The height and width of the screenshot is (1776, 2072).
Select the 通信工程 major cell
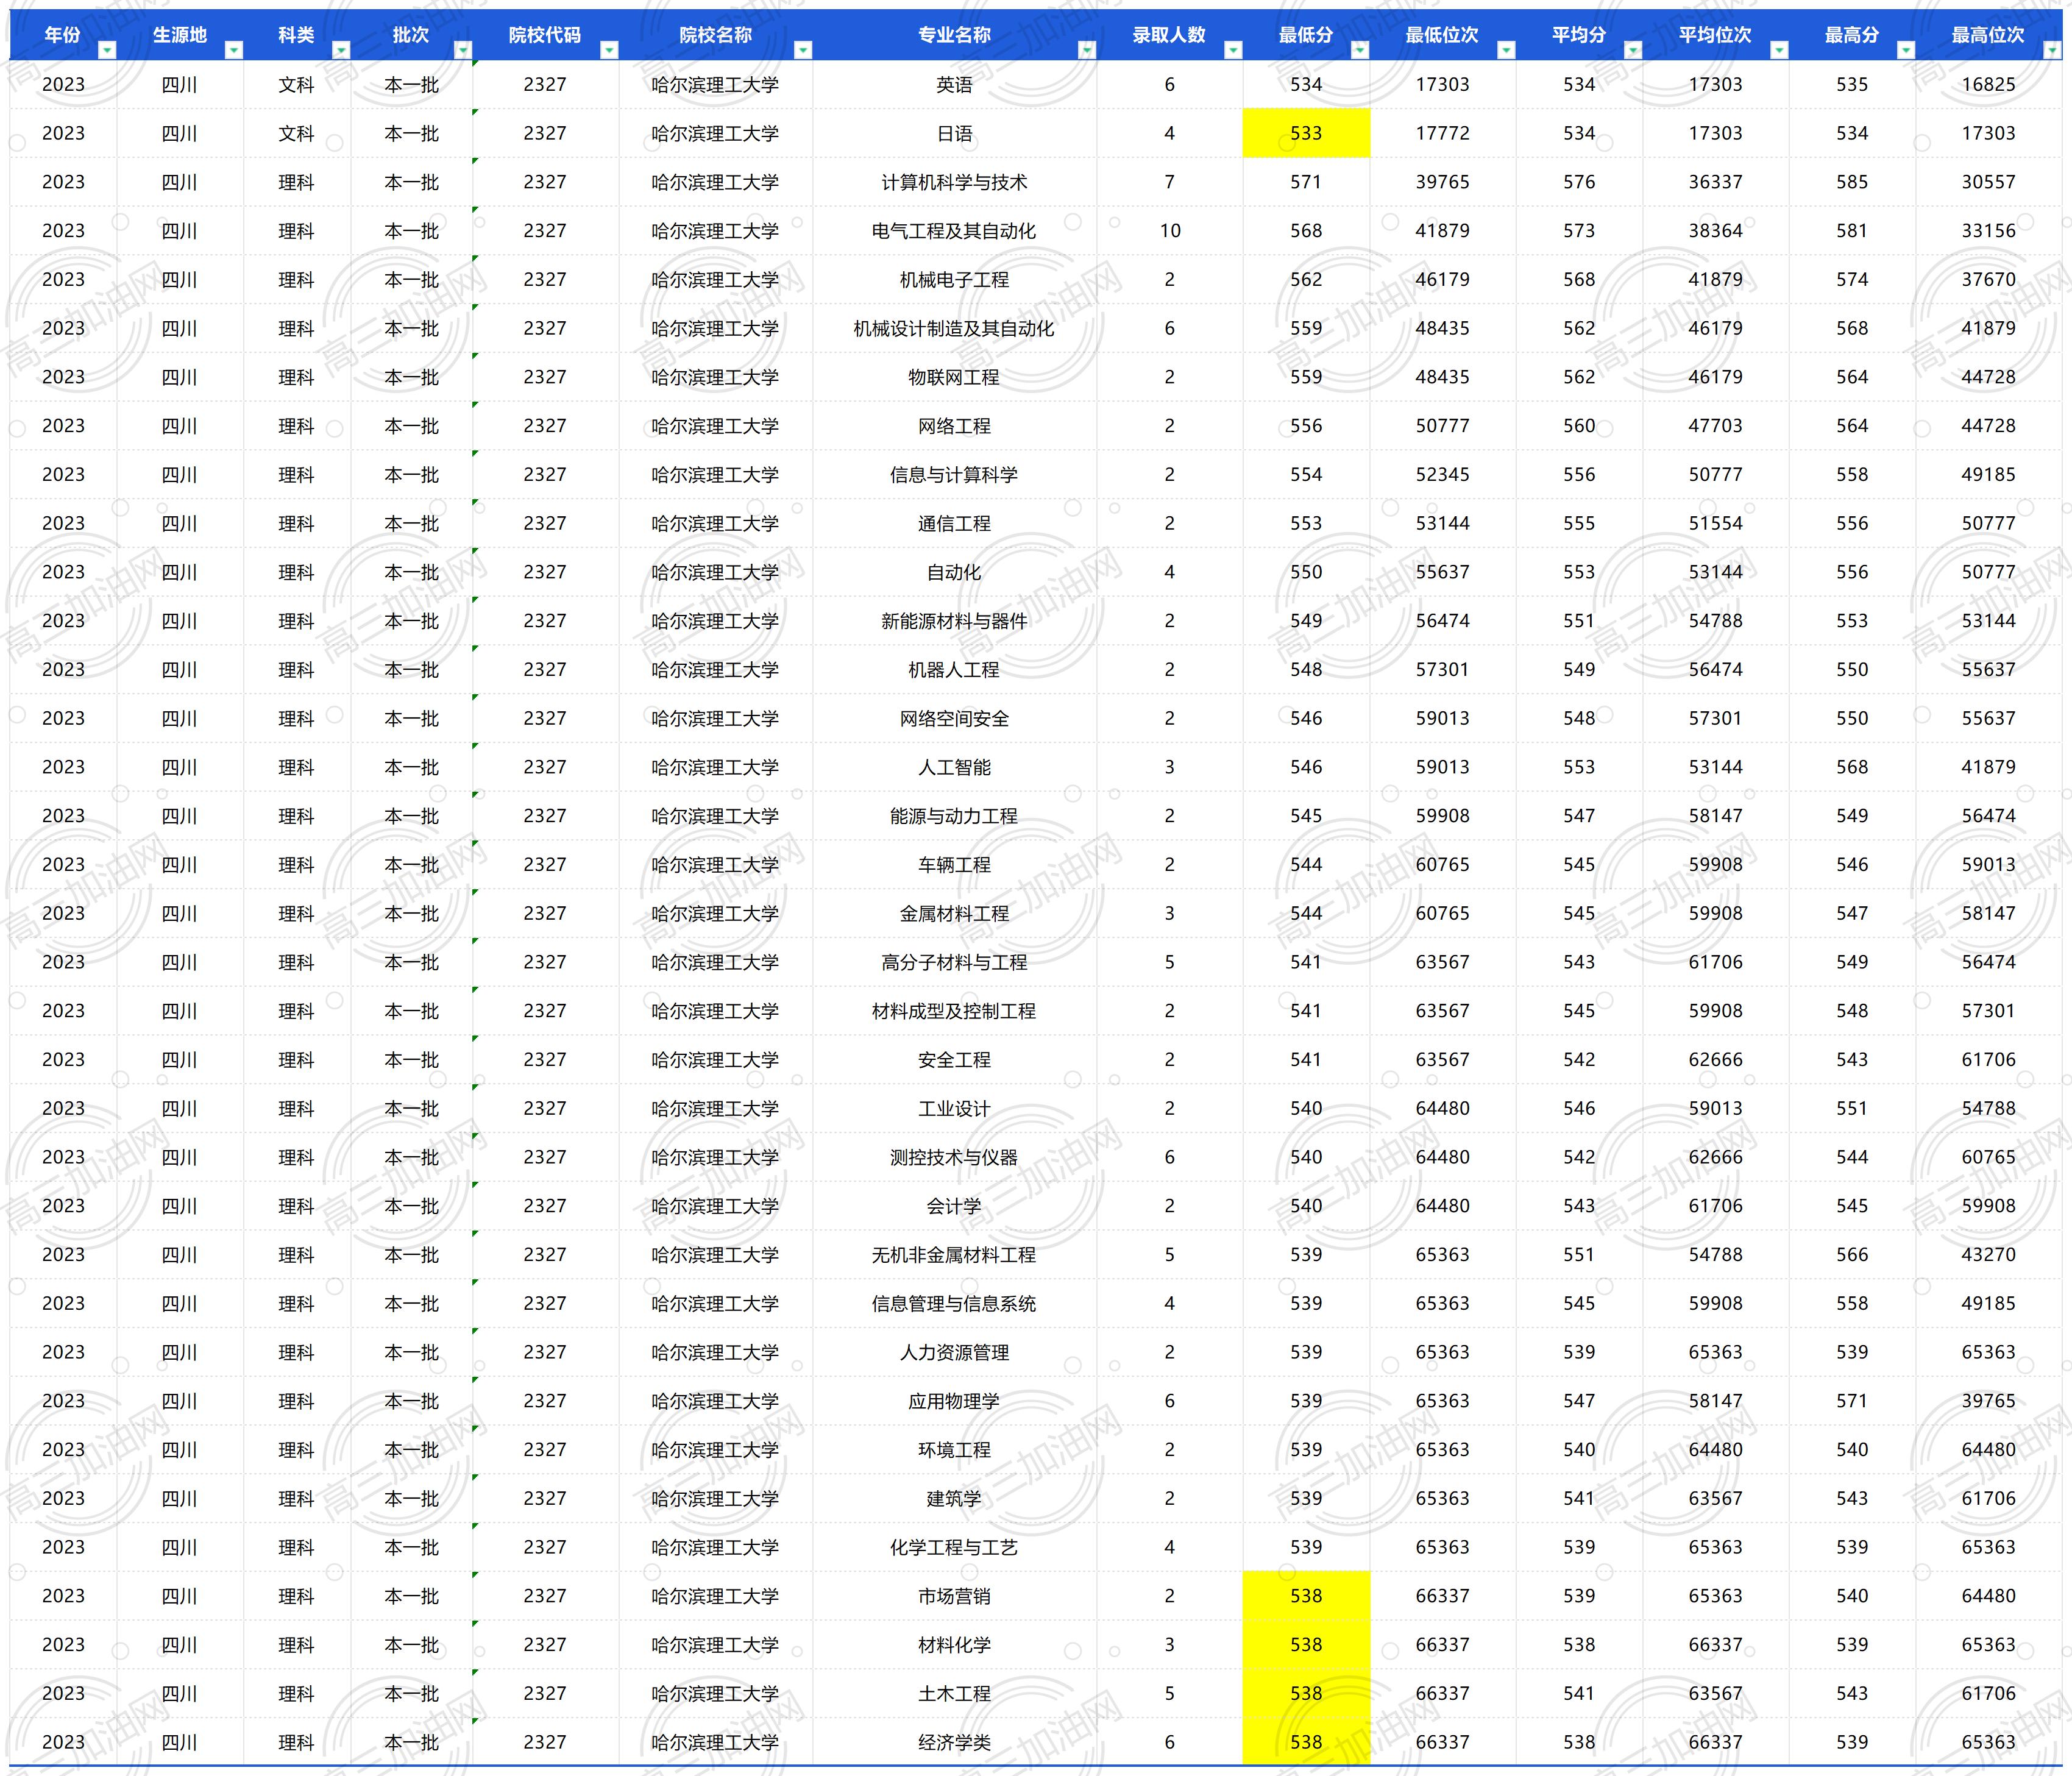(955, 523)
